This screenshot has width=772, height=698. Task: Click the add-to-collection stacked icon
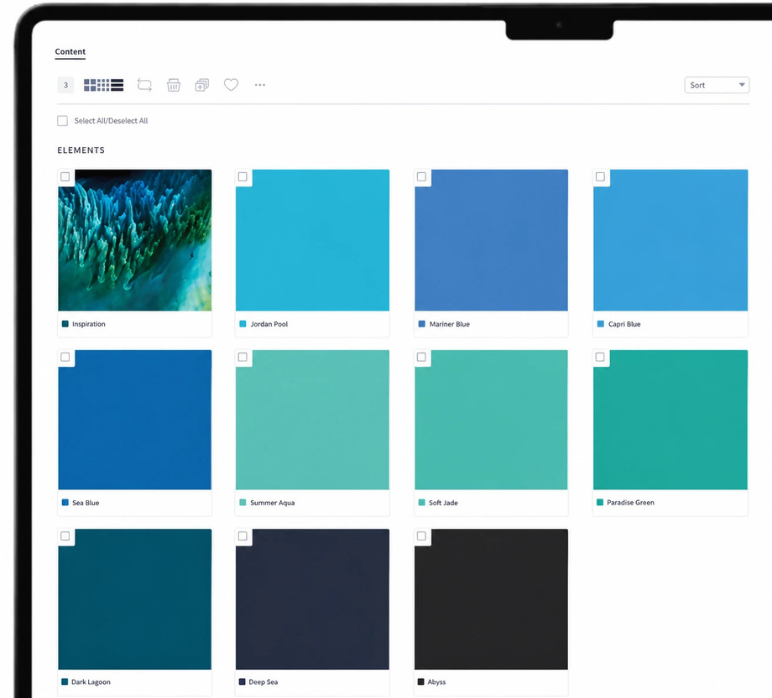point(202,85)
